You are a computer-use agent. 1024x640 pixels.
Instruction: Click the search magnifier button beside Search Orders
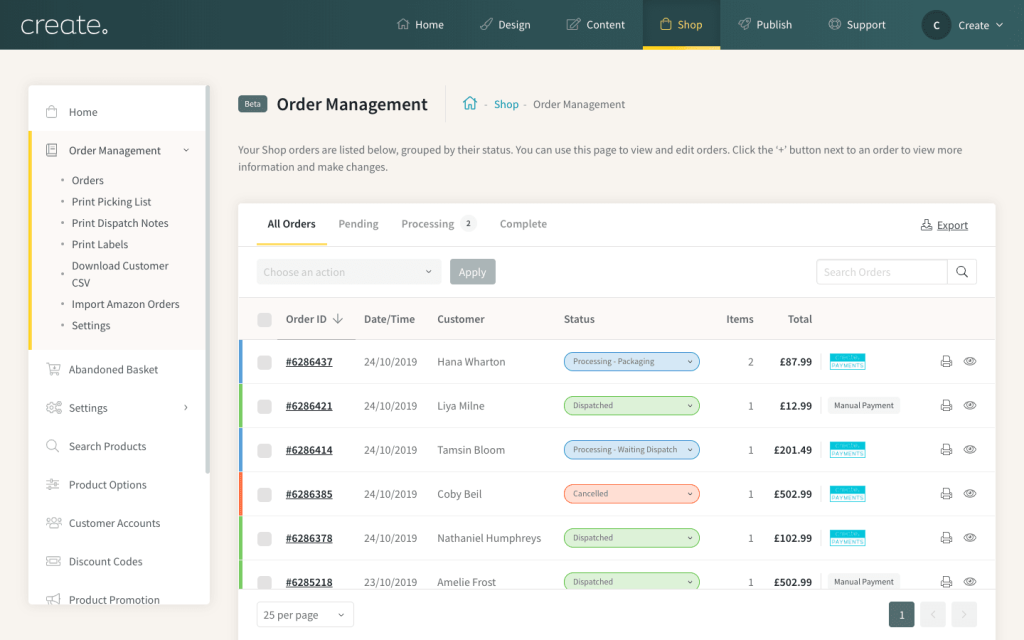point(962,272)
